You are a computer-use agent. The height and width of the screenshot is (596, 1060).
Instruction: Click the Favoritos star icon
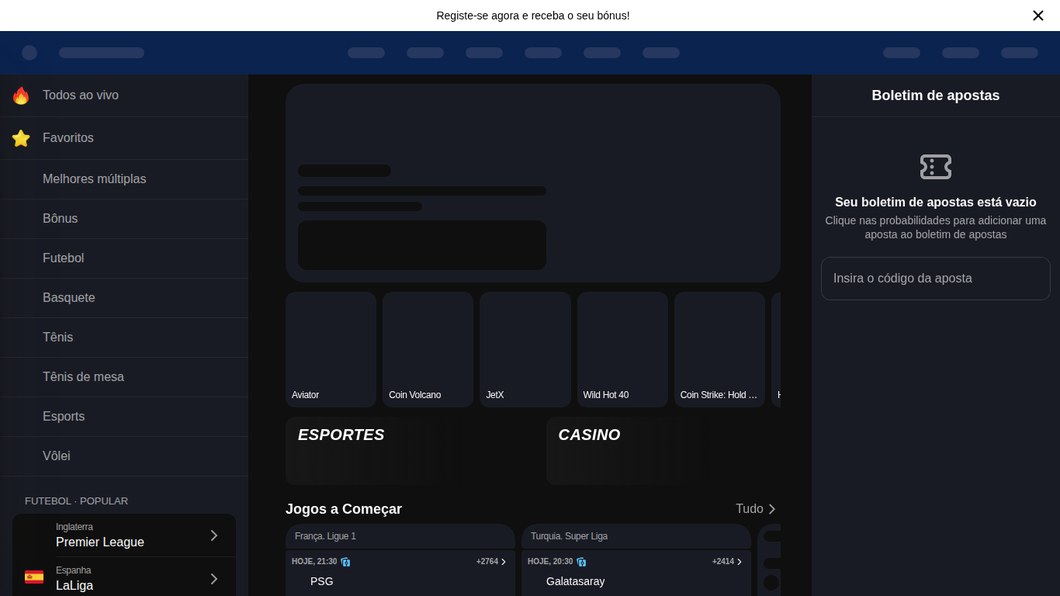click(x=21, y=138)
